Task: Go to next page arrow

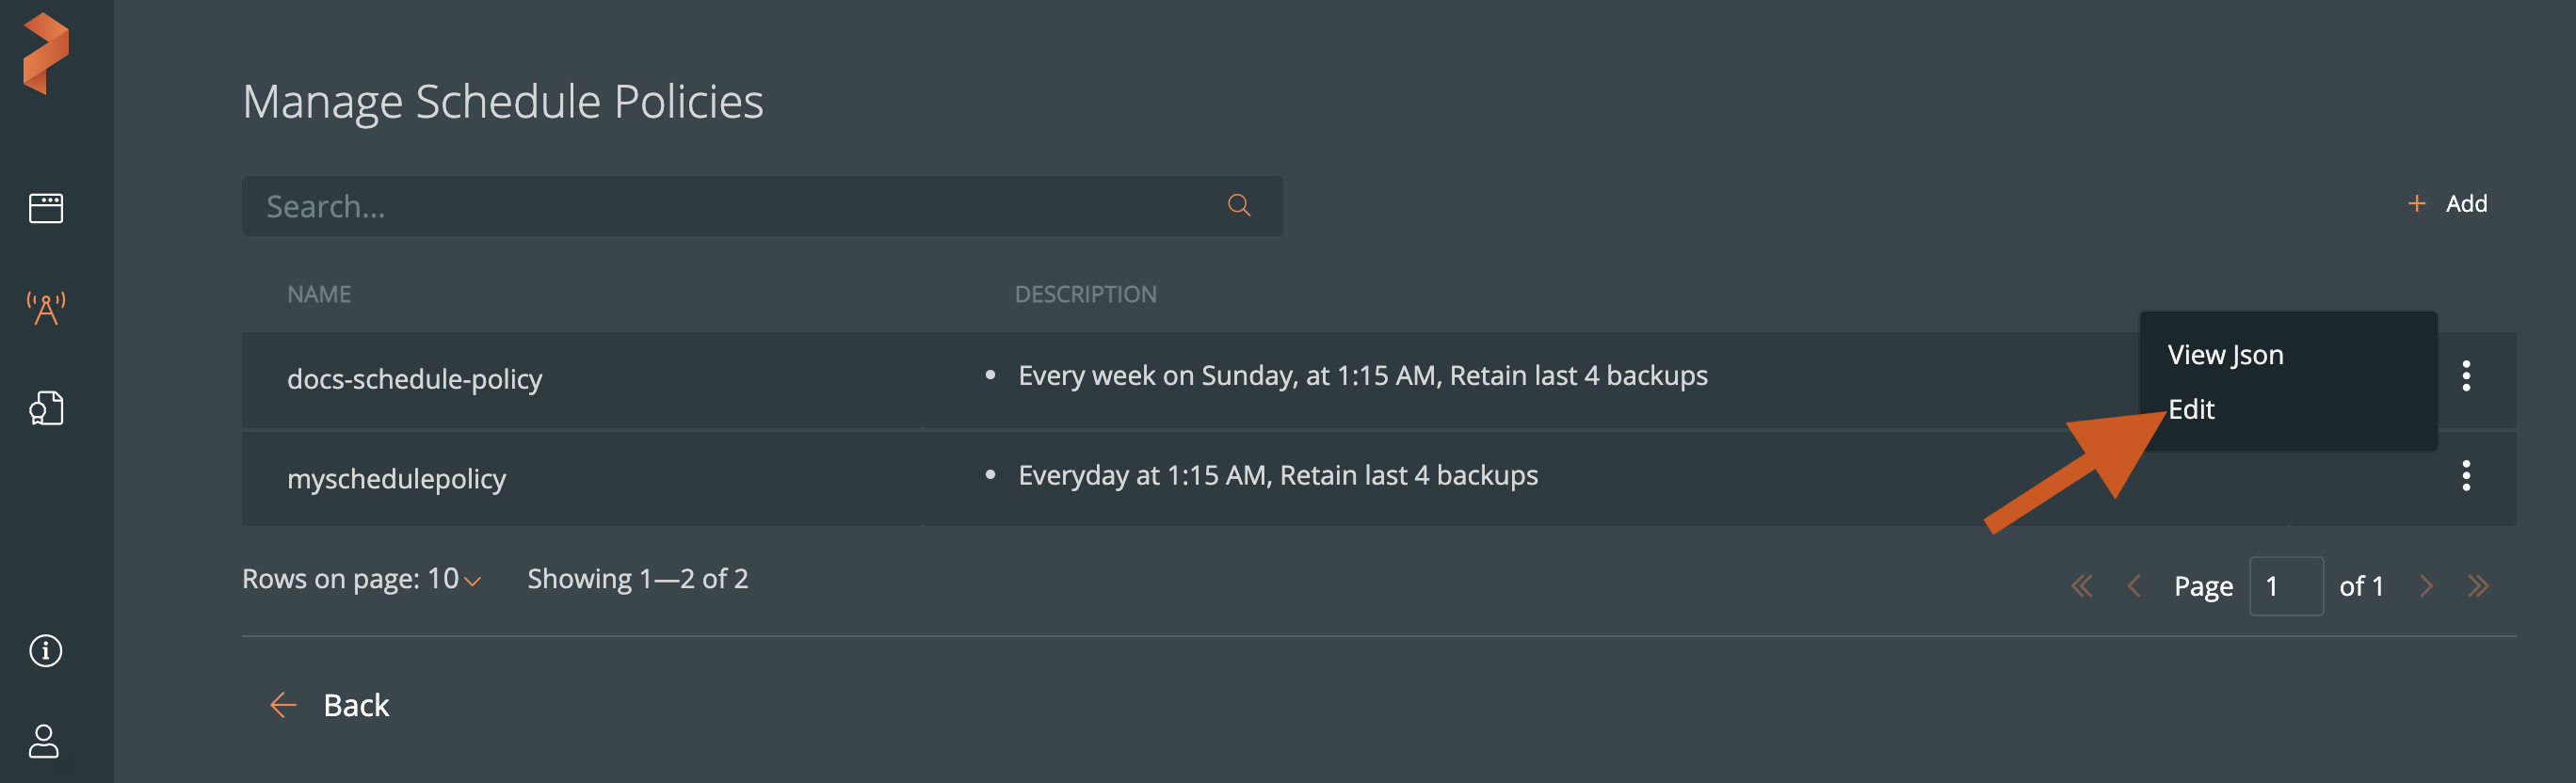Action: coord(2425,586)
